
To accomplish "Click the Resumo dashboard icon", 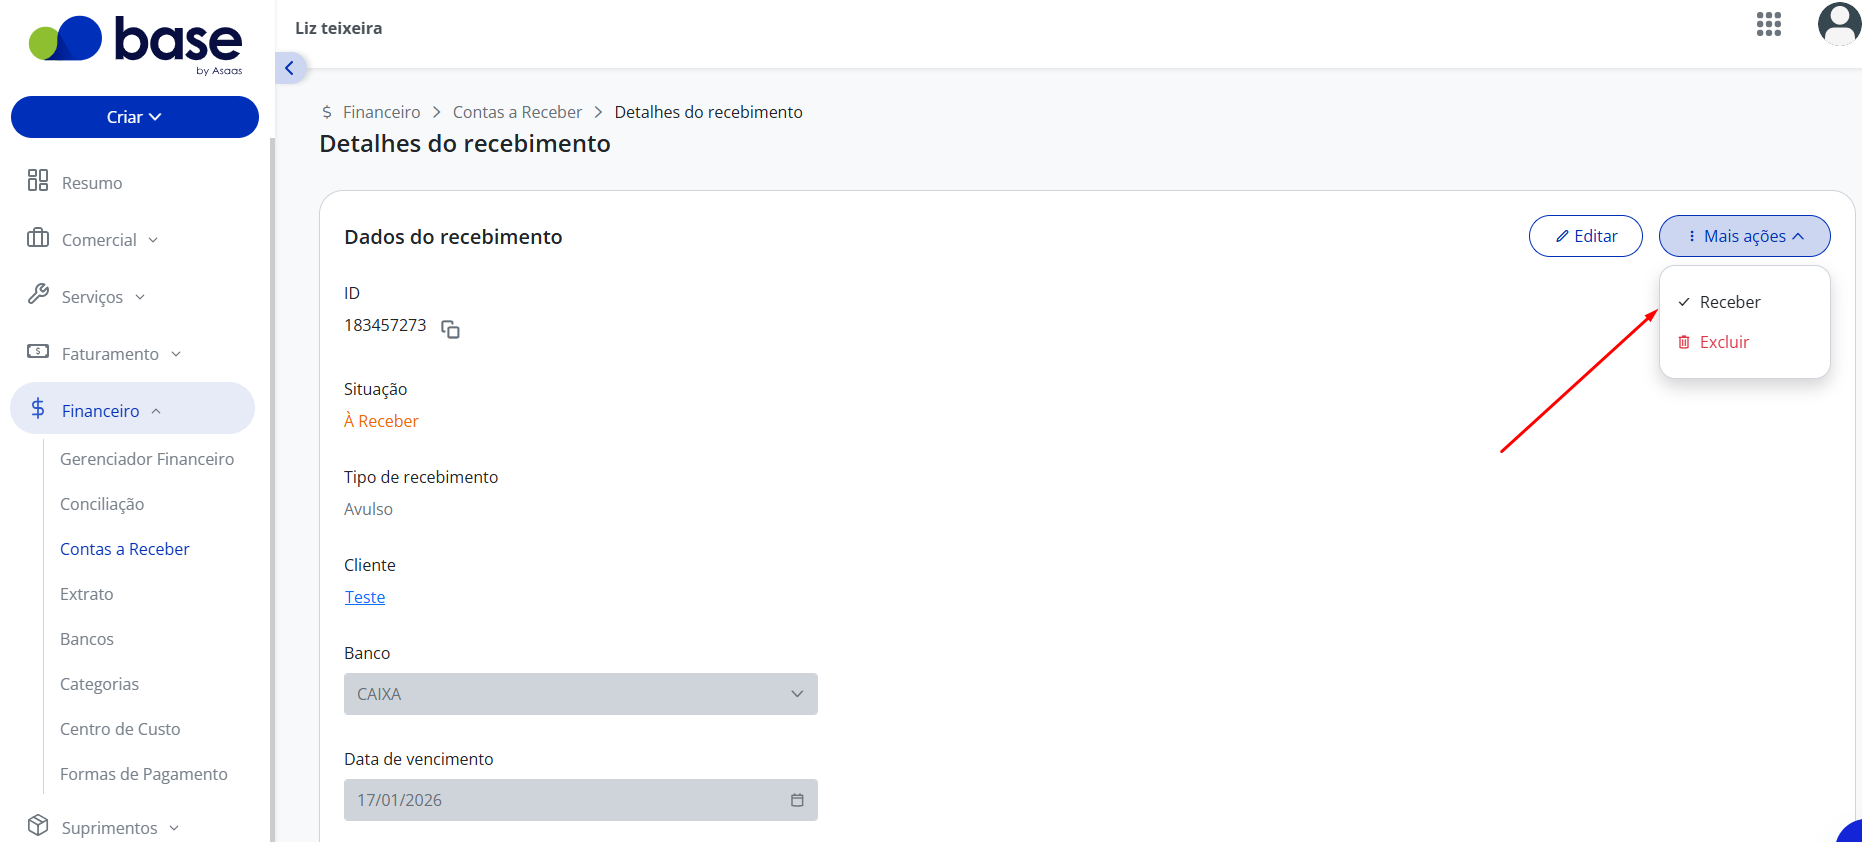I will coord(38,180).
